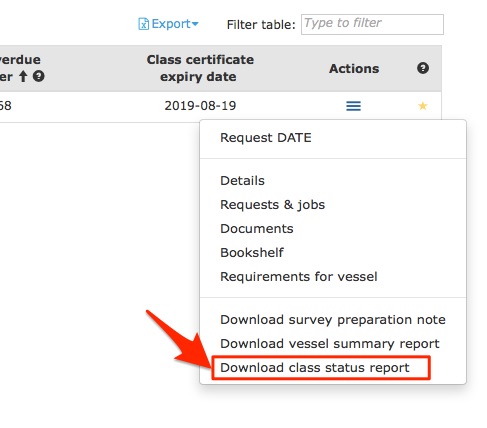Choose Requests & jobs menu entry

[272, 205]
